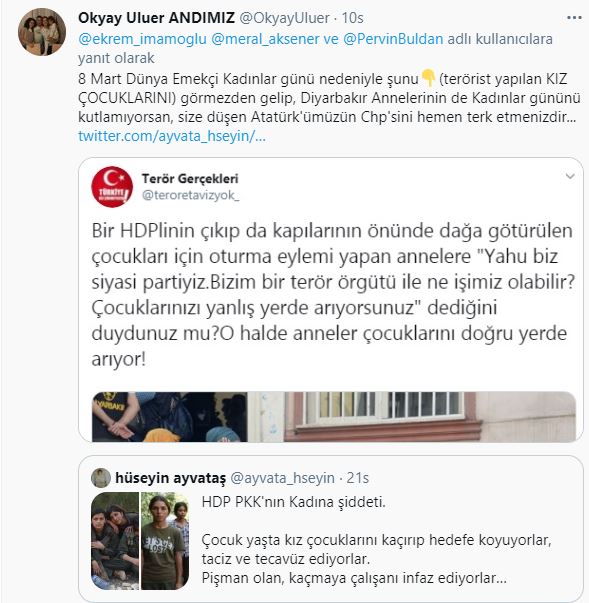Open the 10s tweet timestamp
Image resolution: width=589 pixels, height=603 pixels.
(353, 18)
